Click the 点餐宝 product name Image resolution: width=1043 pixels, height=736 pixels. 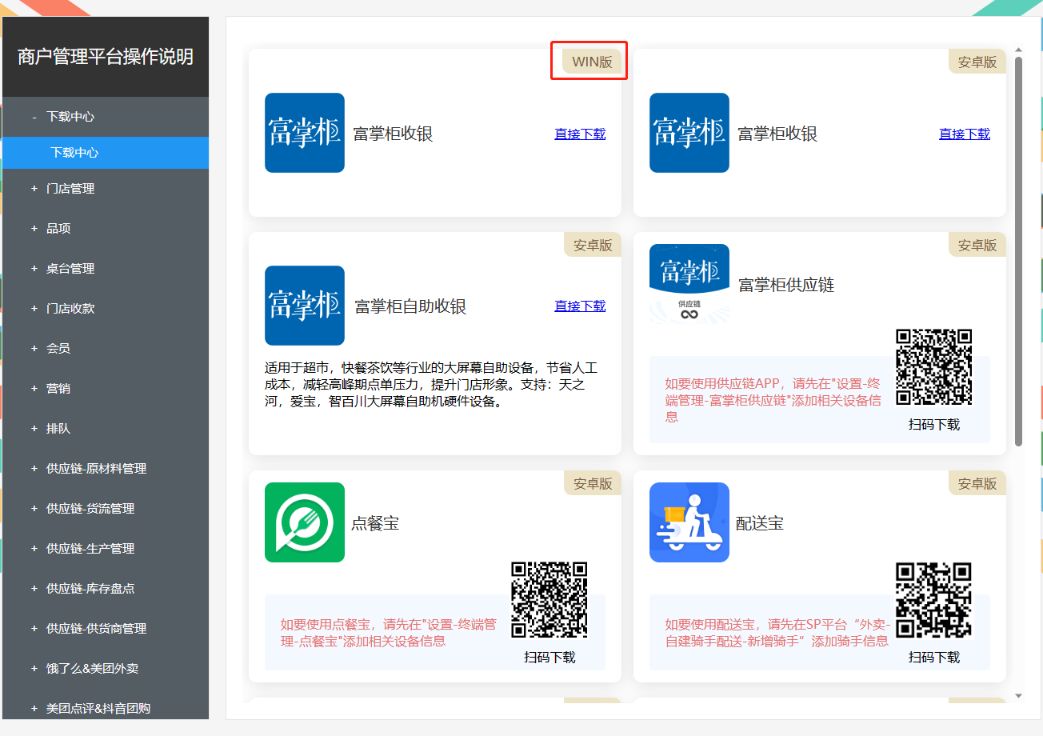coord(375,523)
